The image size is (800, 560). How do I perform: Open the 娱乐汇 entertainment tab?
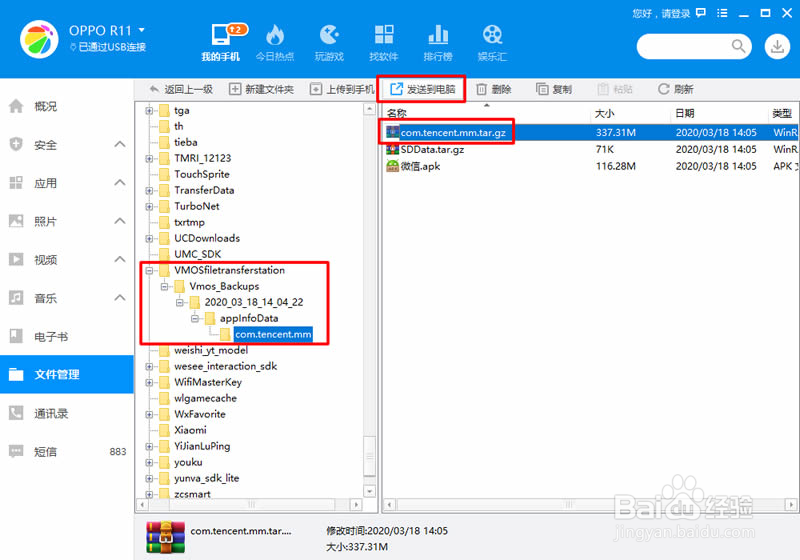(x=492, y=43)
